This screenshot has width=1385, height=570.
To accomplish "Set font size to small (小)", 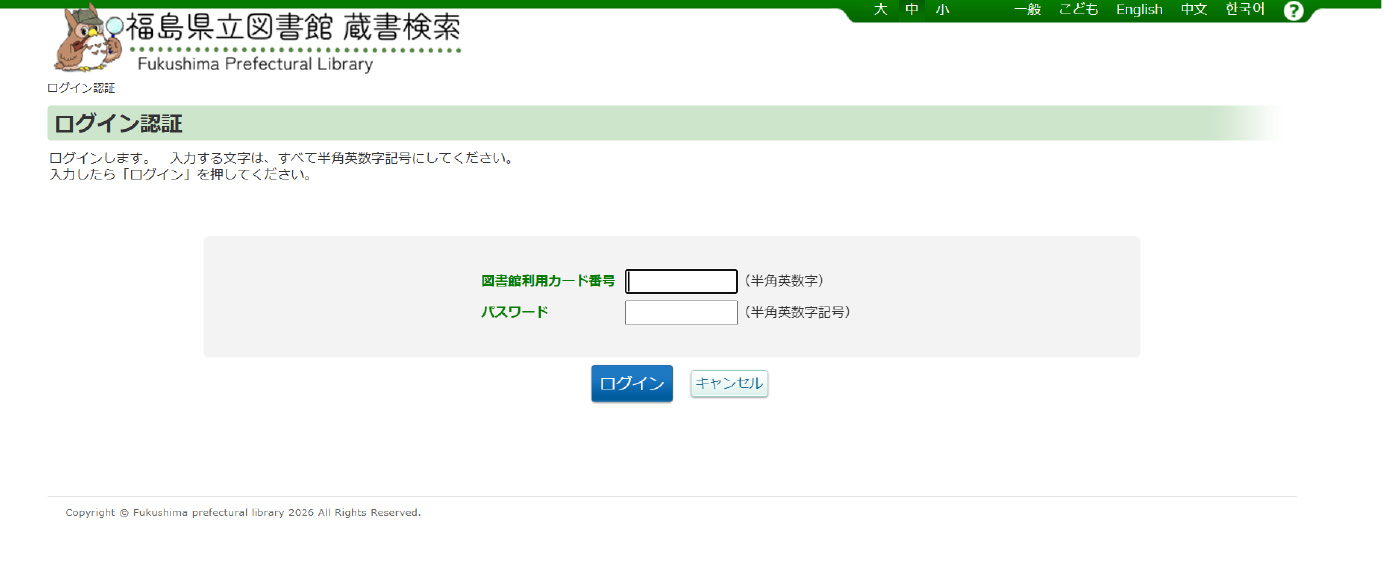I will [x=942, y=10].
